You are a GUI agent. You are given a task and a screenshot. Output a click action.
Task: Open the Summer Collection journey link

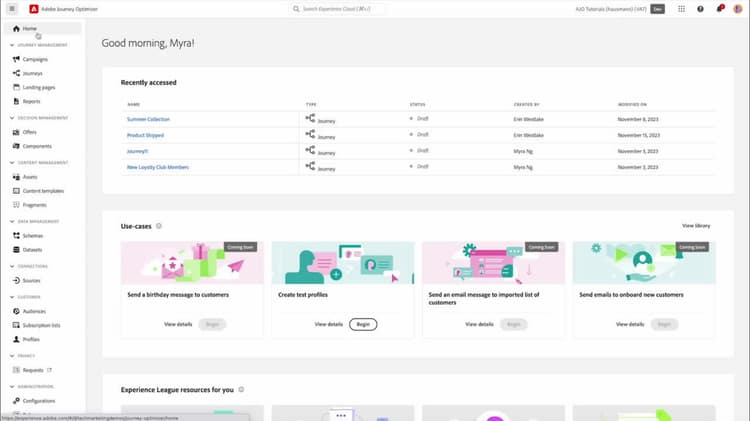(x=148, y=119)
